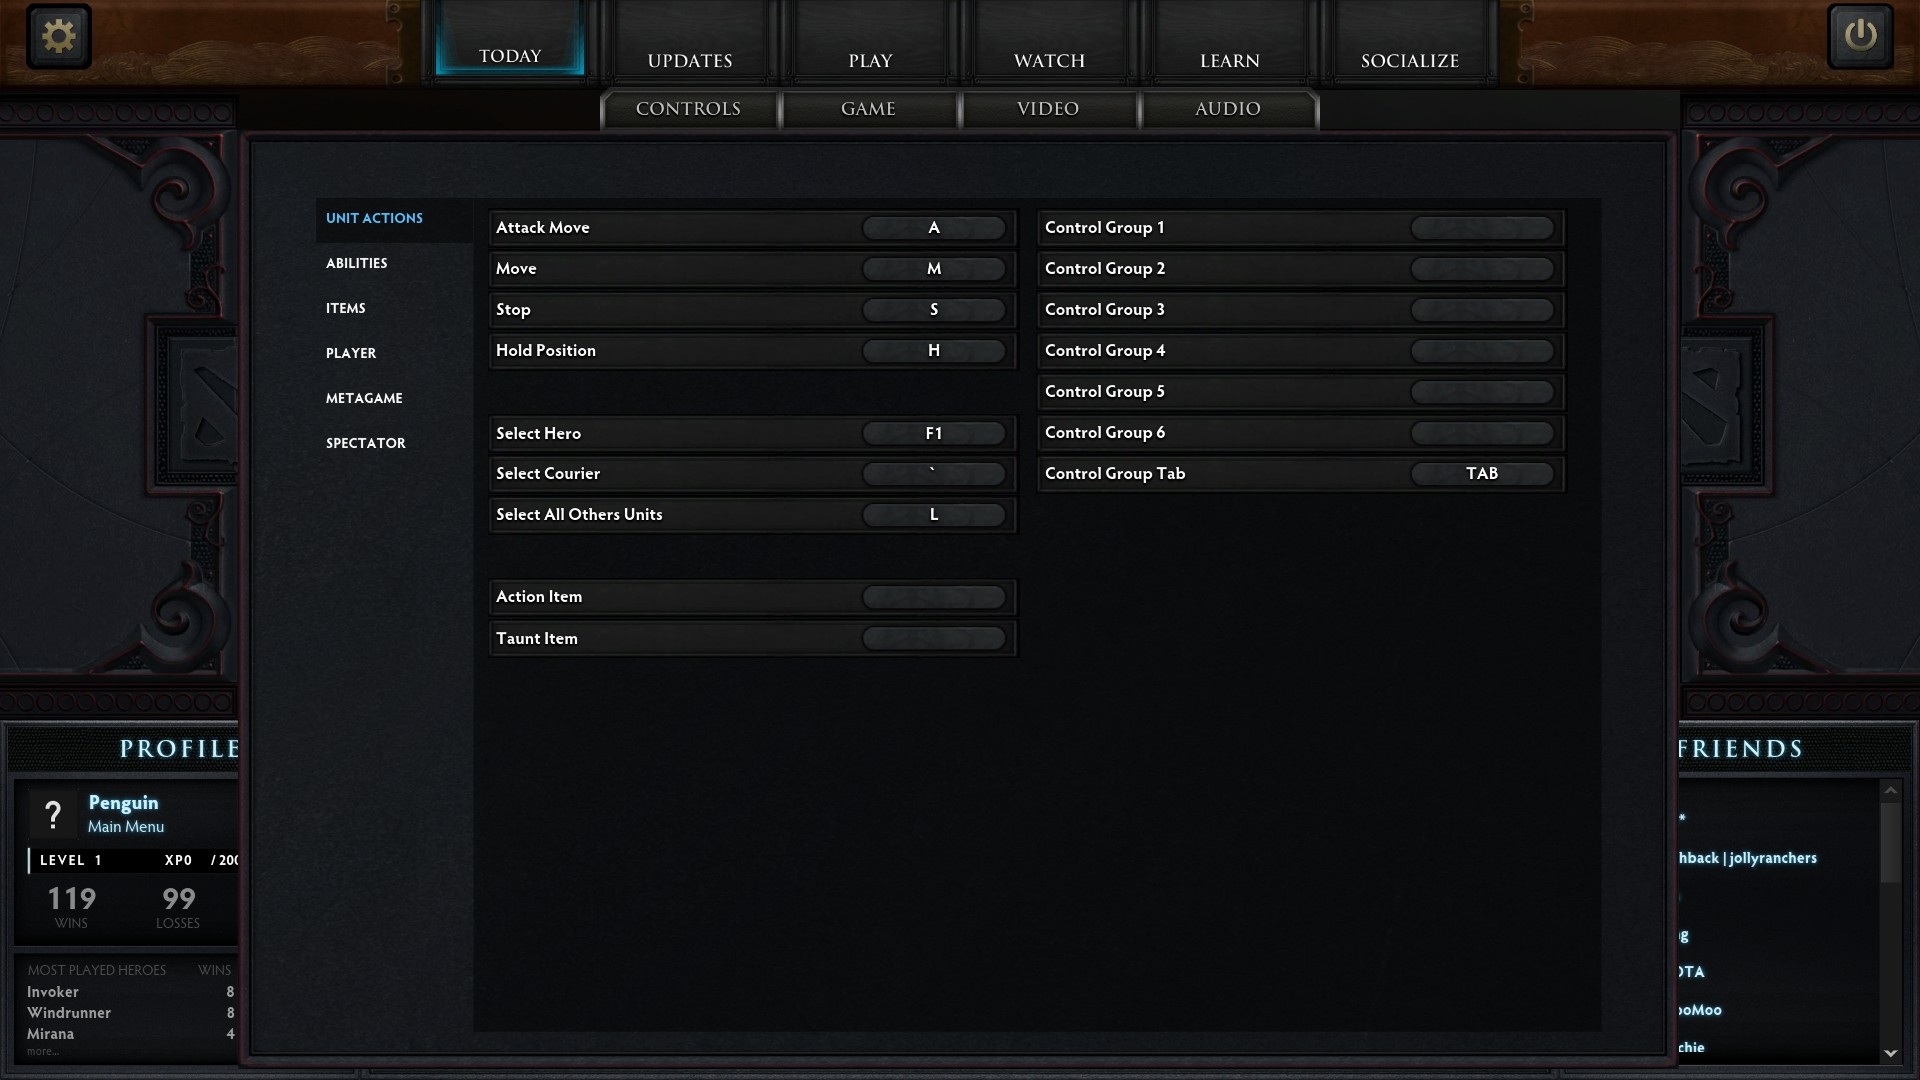Set a key for Control Group 2
The height and width of the screenshot is (1080, 1920).
(x=1482, y=269)
